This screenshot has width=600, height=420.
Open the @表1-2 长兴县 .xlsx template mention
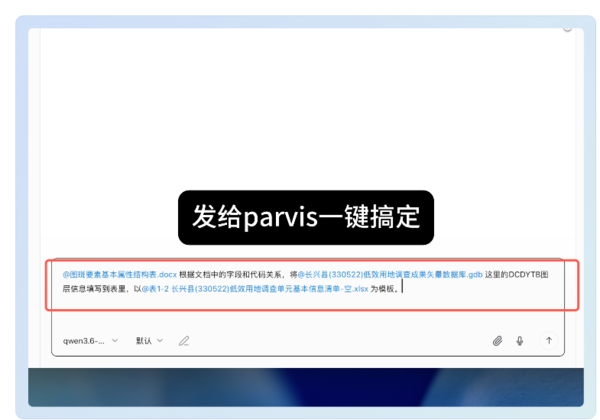tap(255, 289)
